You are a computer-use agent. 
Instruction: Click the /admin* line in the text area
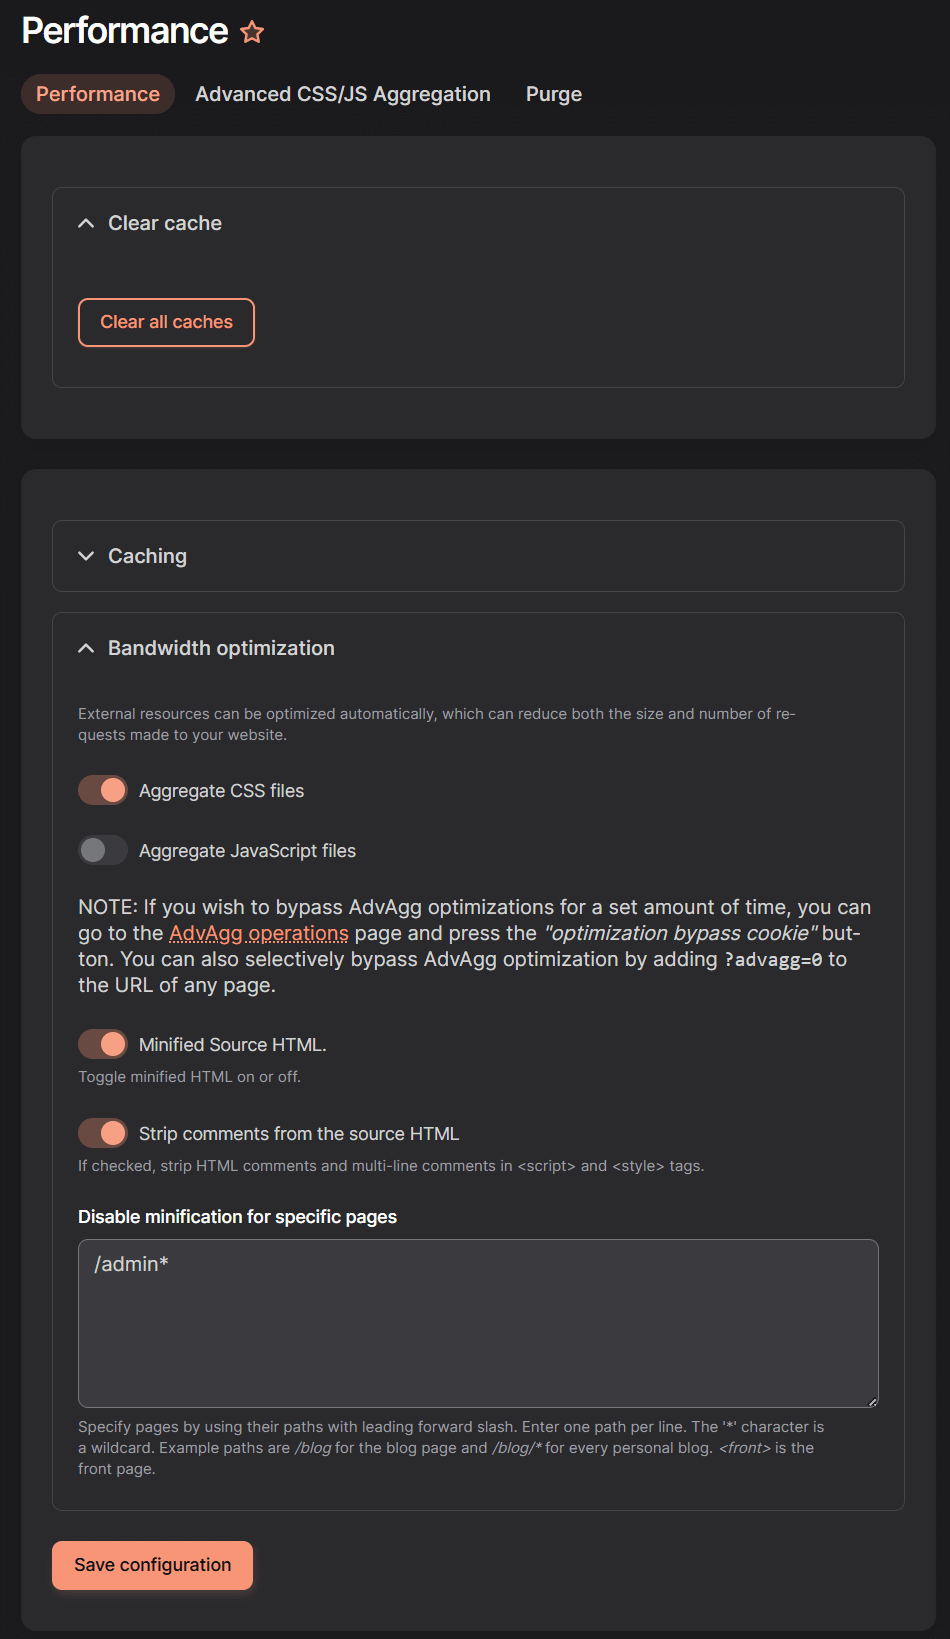coord(130,1263)
